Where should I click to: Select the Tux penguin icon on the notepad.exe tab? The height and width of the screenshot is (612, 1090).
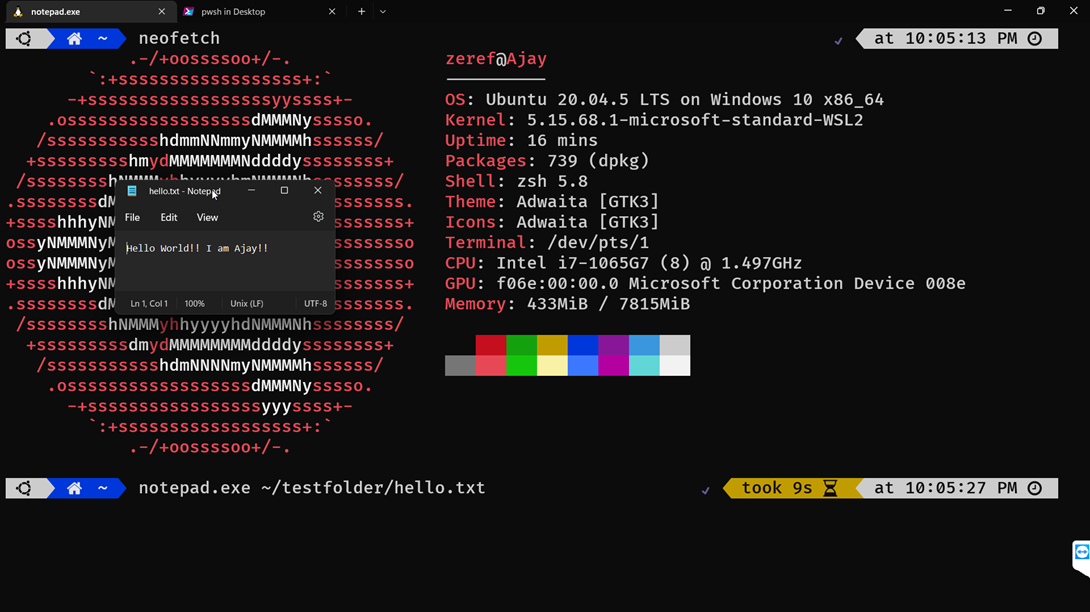point(17,12)
